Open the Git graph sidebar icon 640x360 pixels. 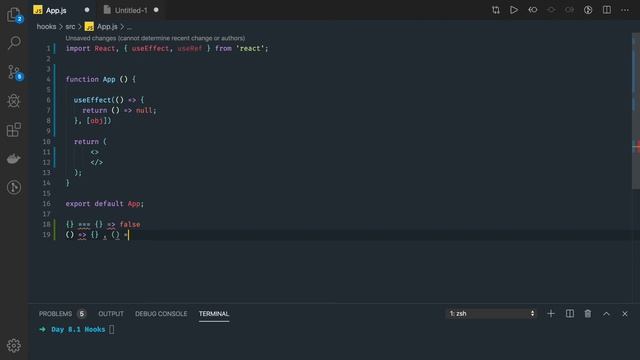(x=14, y=187)
